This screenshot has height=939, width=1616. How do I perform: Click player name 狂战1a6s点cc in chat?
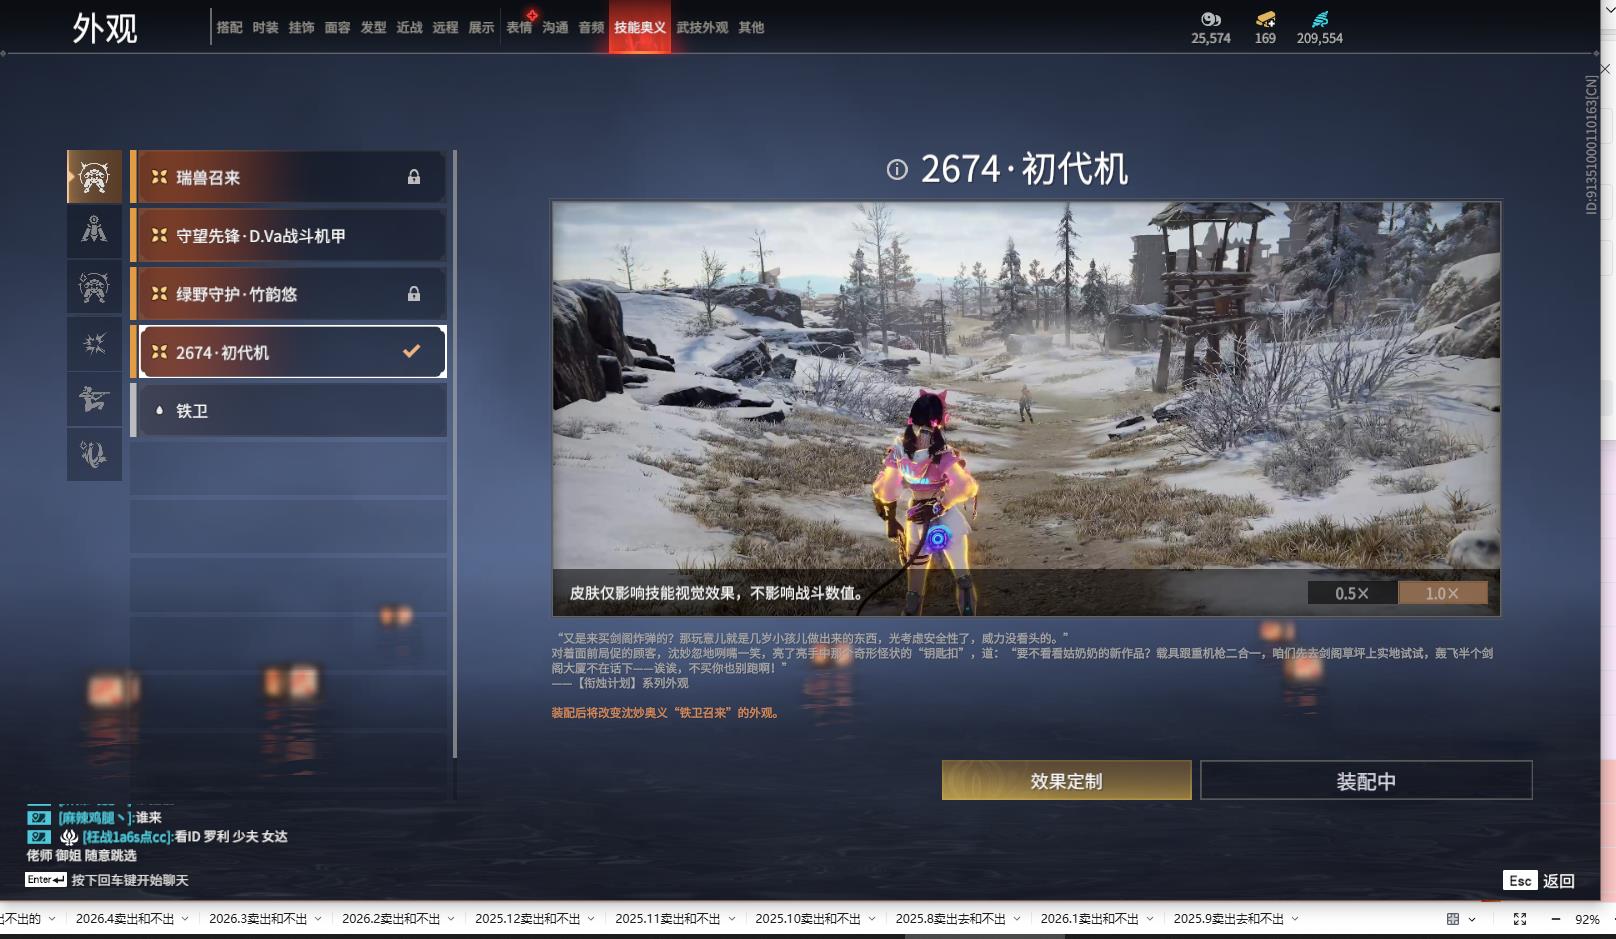click(x=127, y=837)
